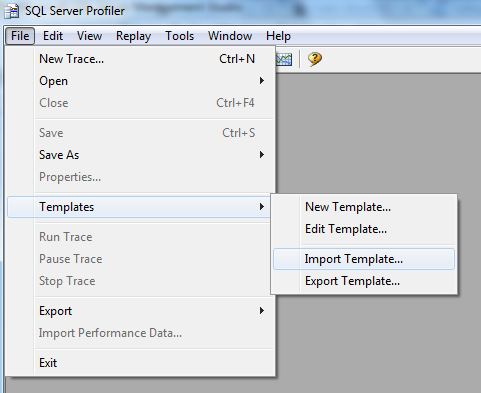Choose Export Template... option
The image size is (481, 393).
364,281
